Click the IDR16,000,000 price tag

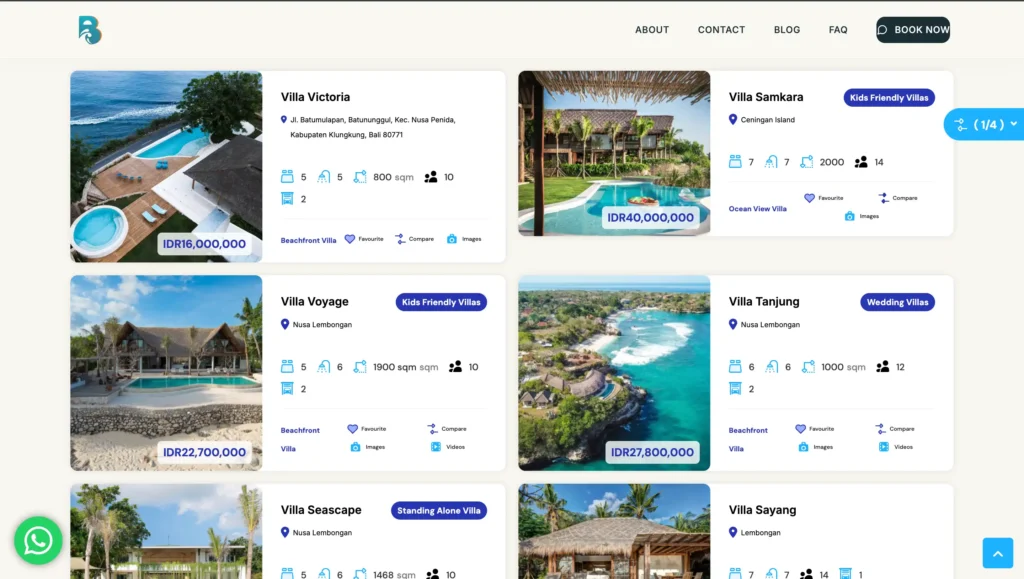click(204, 243)
